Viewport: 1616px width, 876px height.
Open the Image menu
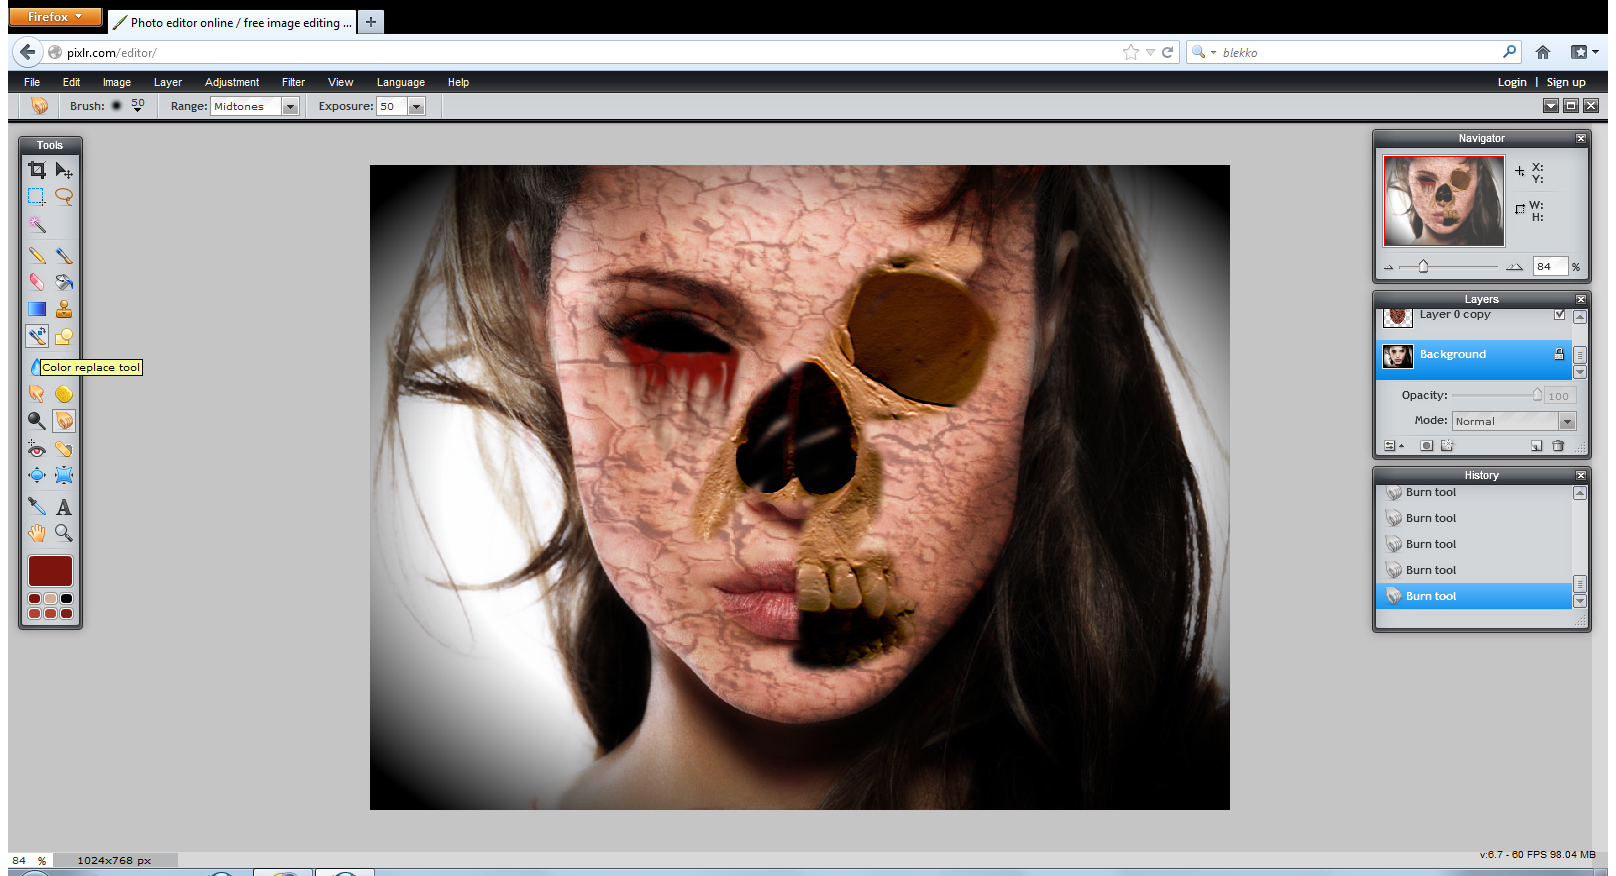point(117,82)
